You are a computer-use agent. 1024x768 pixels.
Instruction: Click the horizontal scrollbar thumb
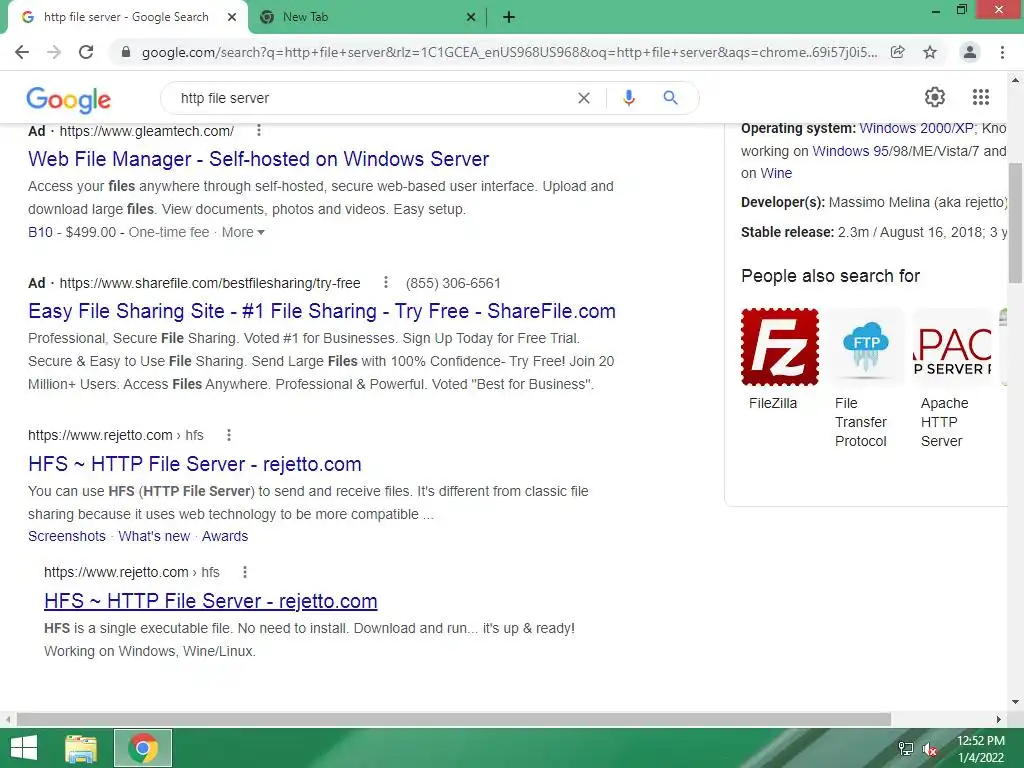(454, 719)
